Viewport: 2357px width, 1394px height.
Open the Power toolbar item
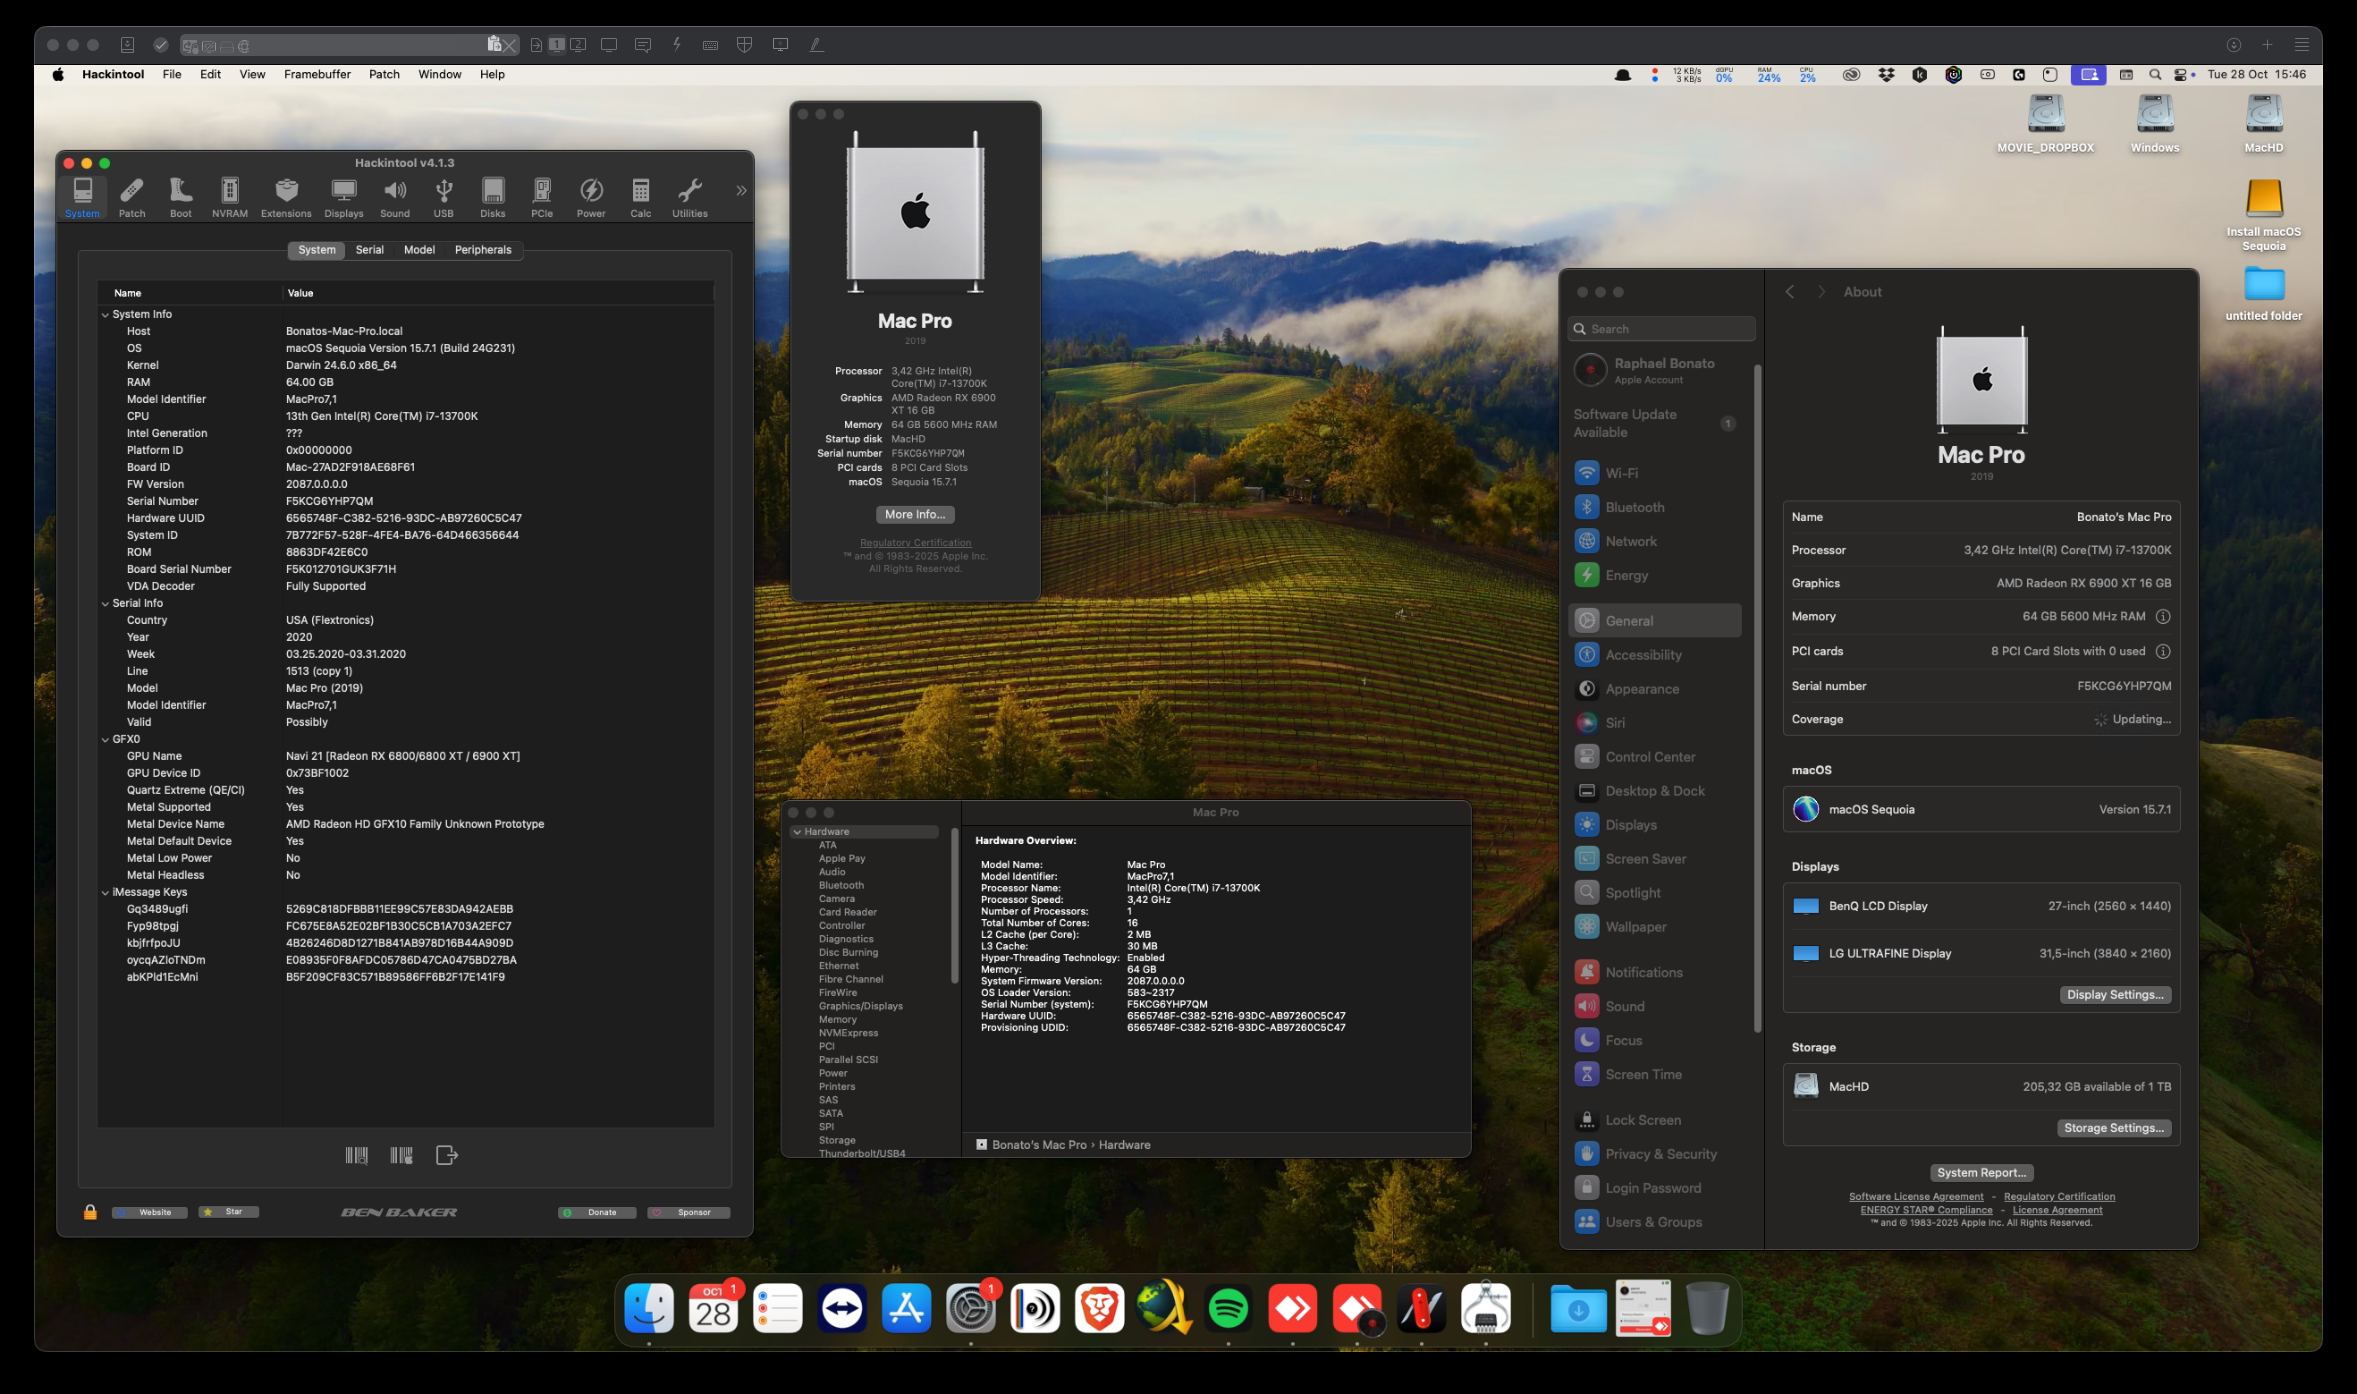(x=590, y=197)
